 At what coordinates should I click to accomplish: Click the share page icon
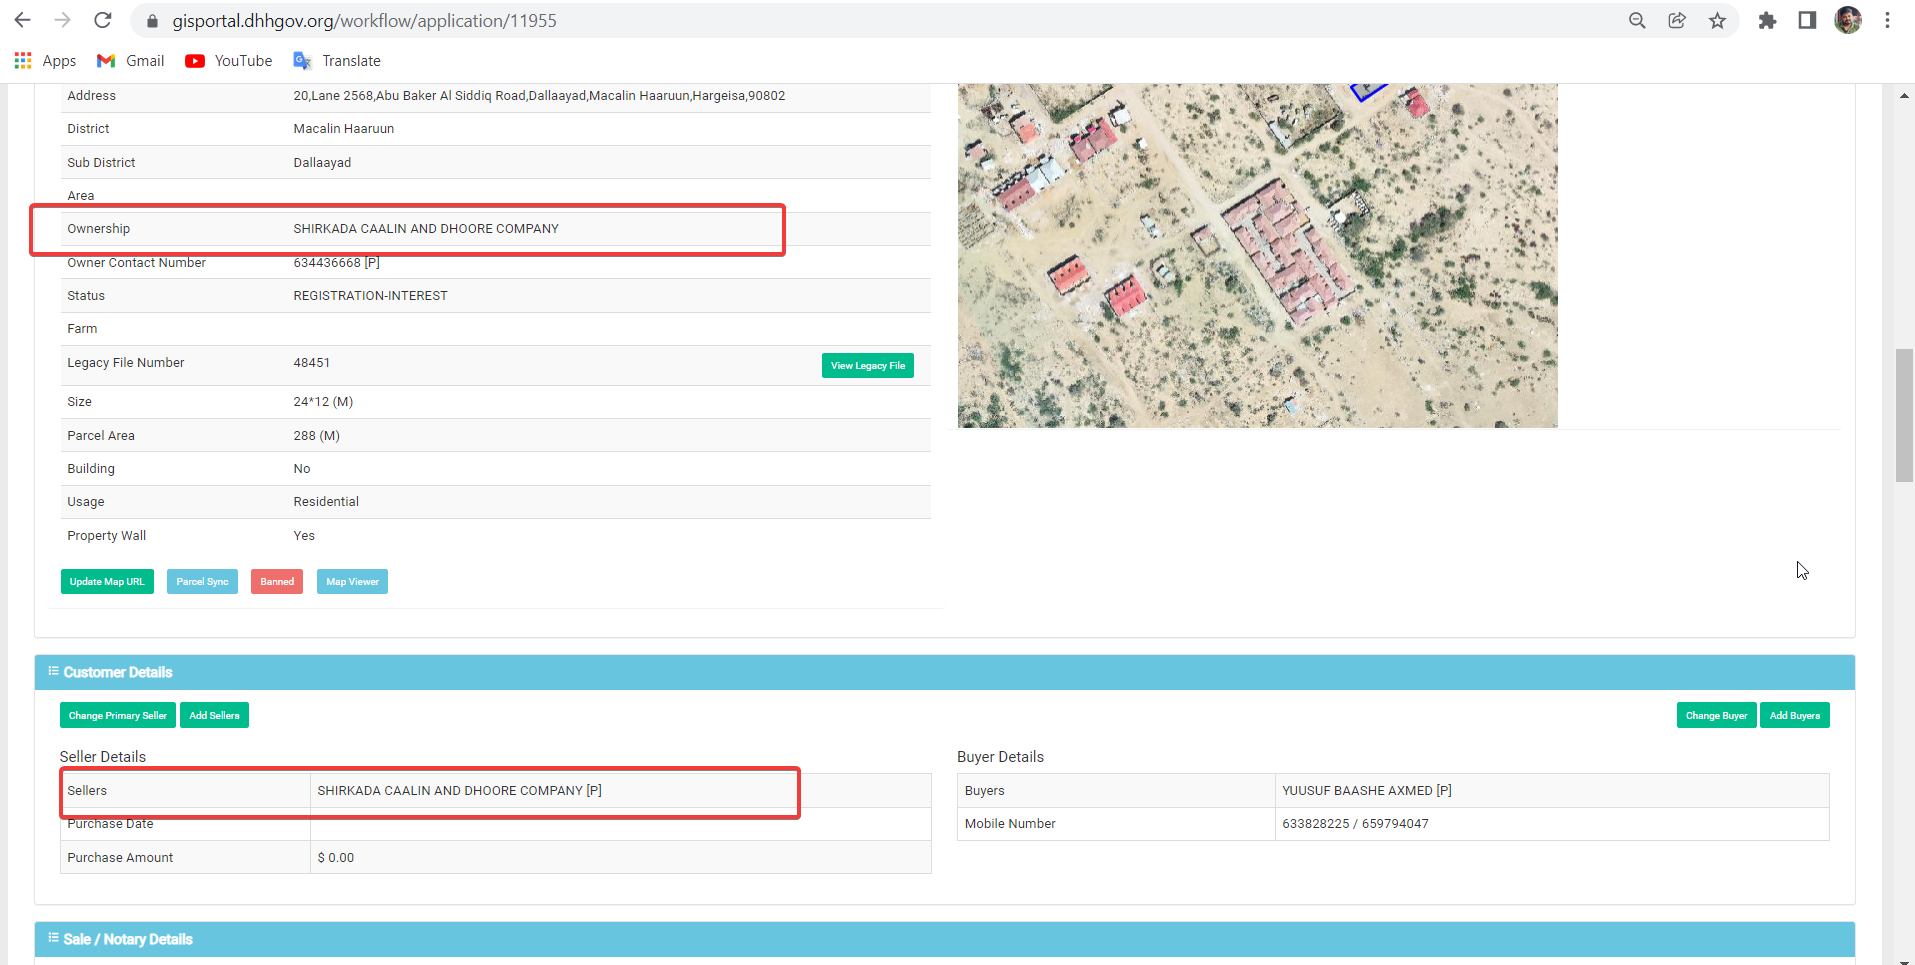[x=1677, y=20]
